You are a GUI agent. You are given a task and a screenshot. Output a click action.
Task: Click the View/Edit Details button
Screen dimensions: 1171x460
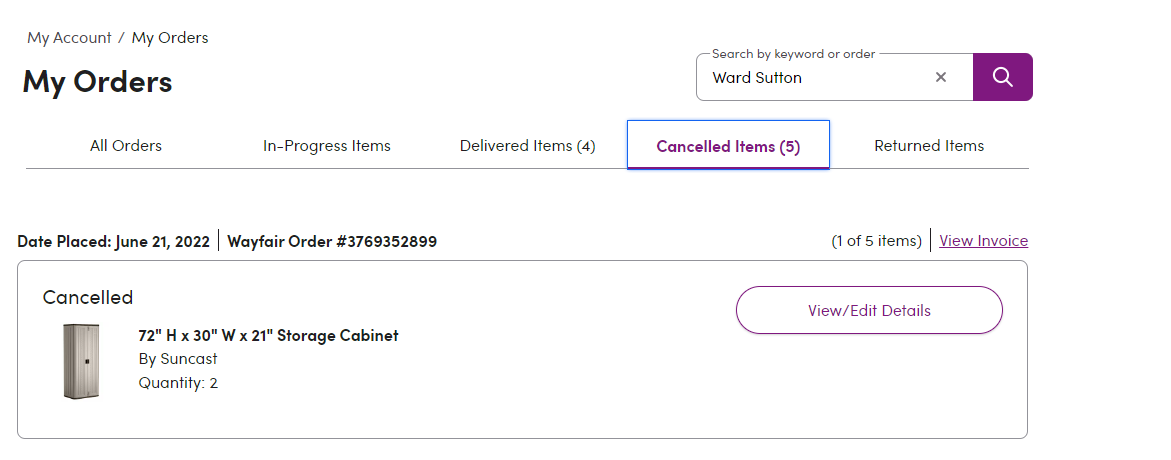click(869, 310)
